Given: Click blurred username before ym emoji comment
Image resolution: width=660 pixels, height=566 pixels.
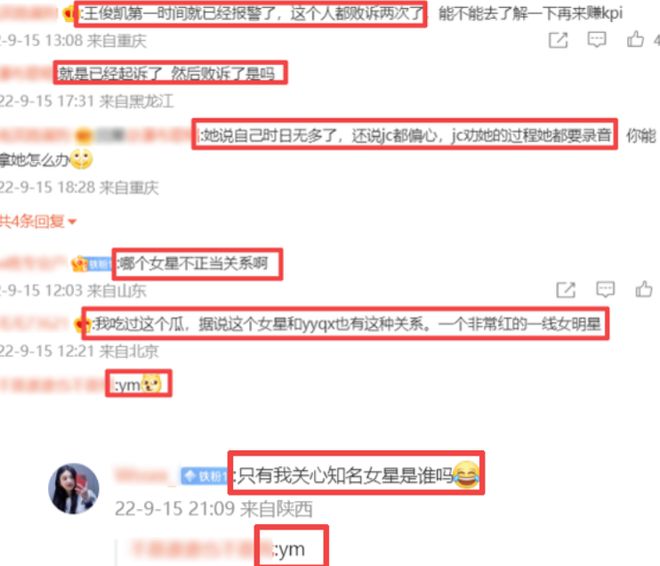Looking at the screenshot, I should coord(52,385).
